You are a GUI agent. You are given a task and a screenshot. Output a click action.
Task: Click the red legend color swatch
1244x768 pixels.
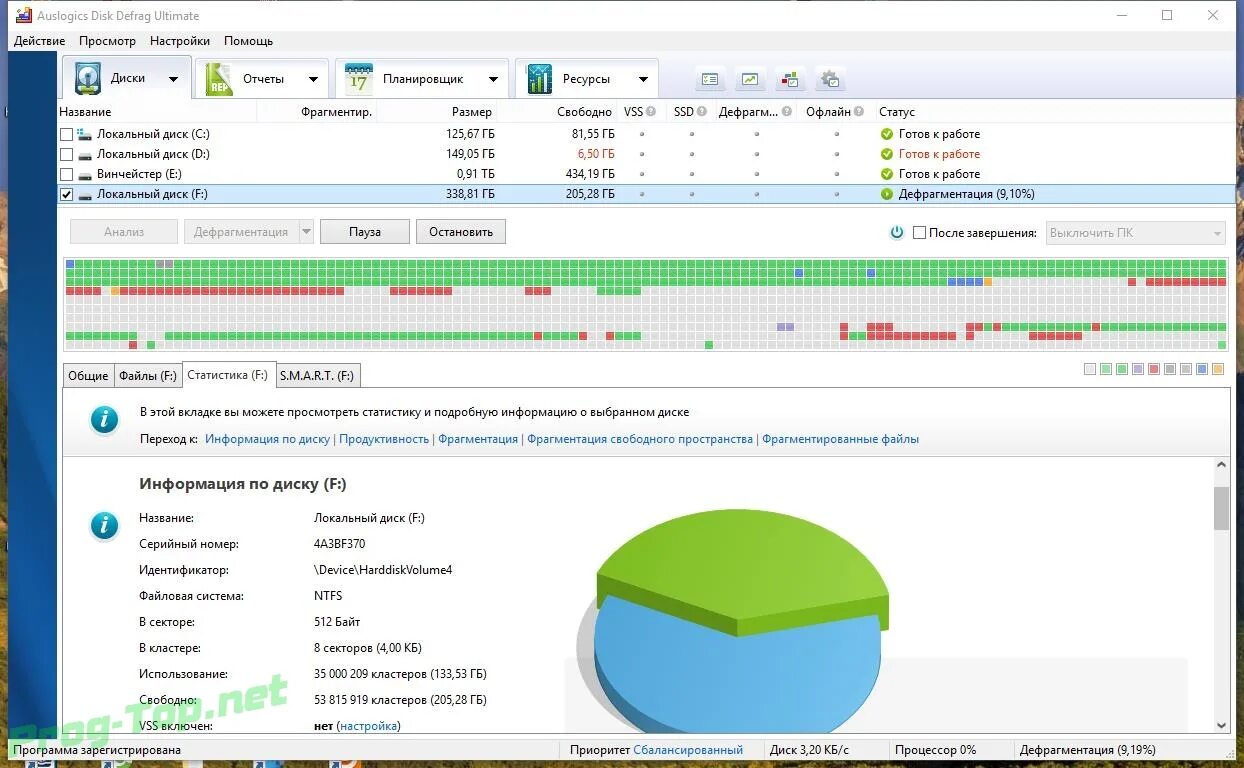[1154, 370]
